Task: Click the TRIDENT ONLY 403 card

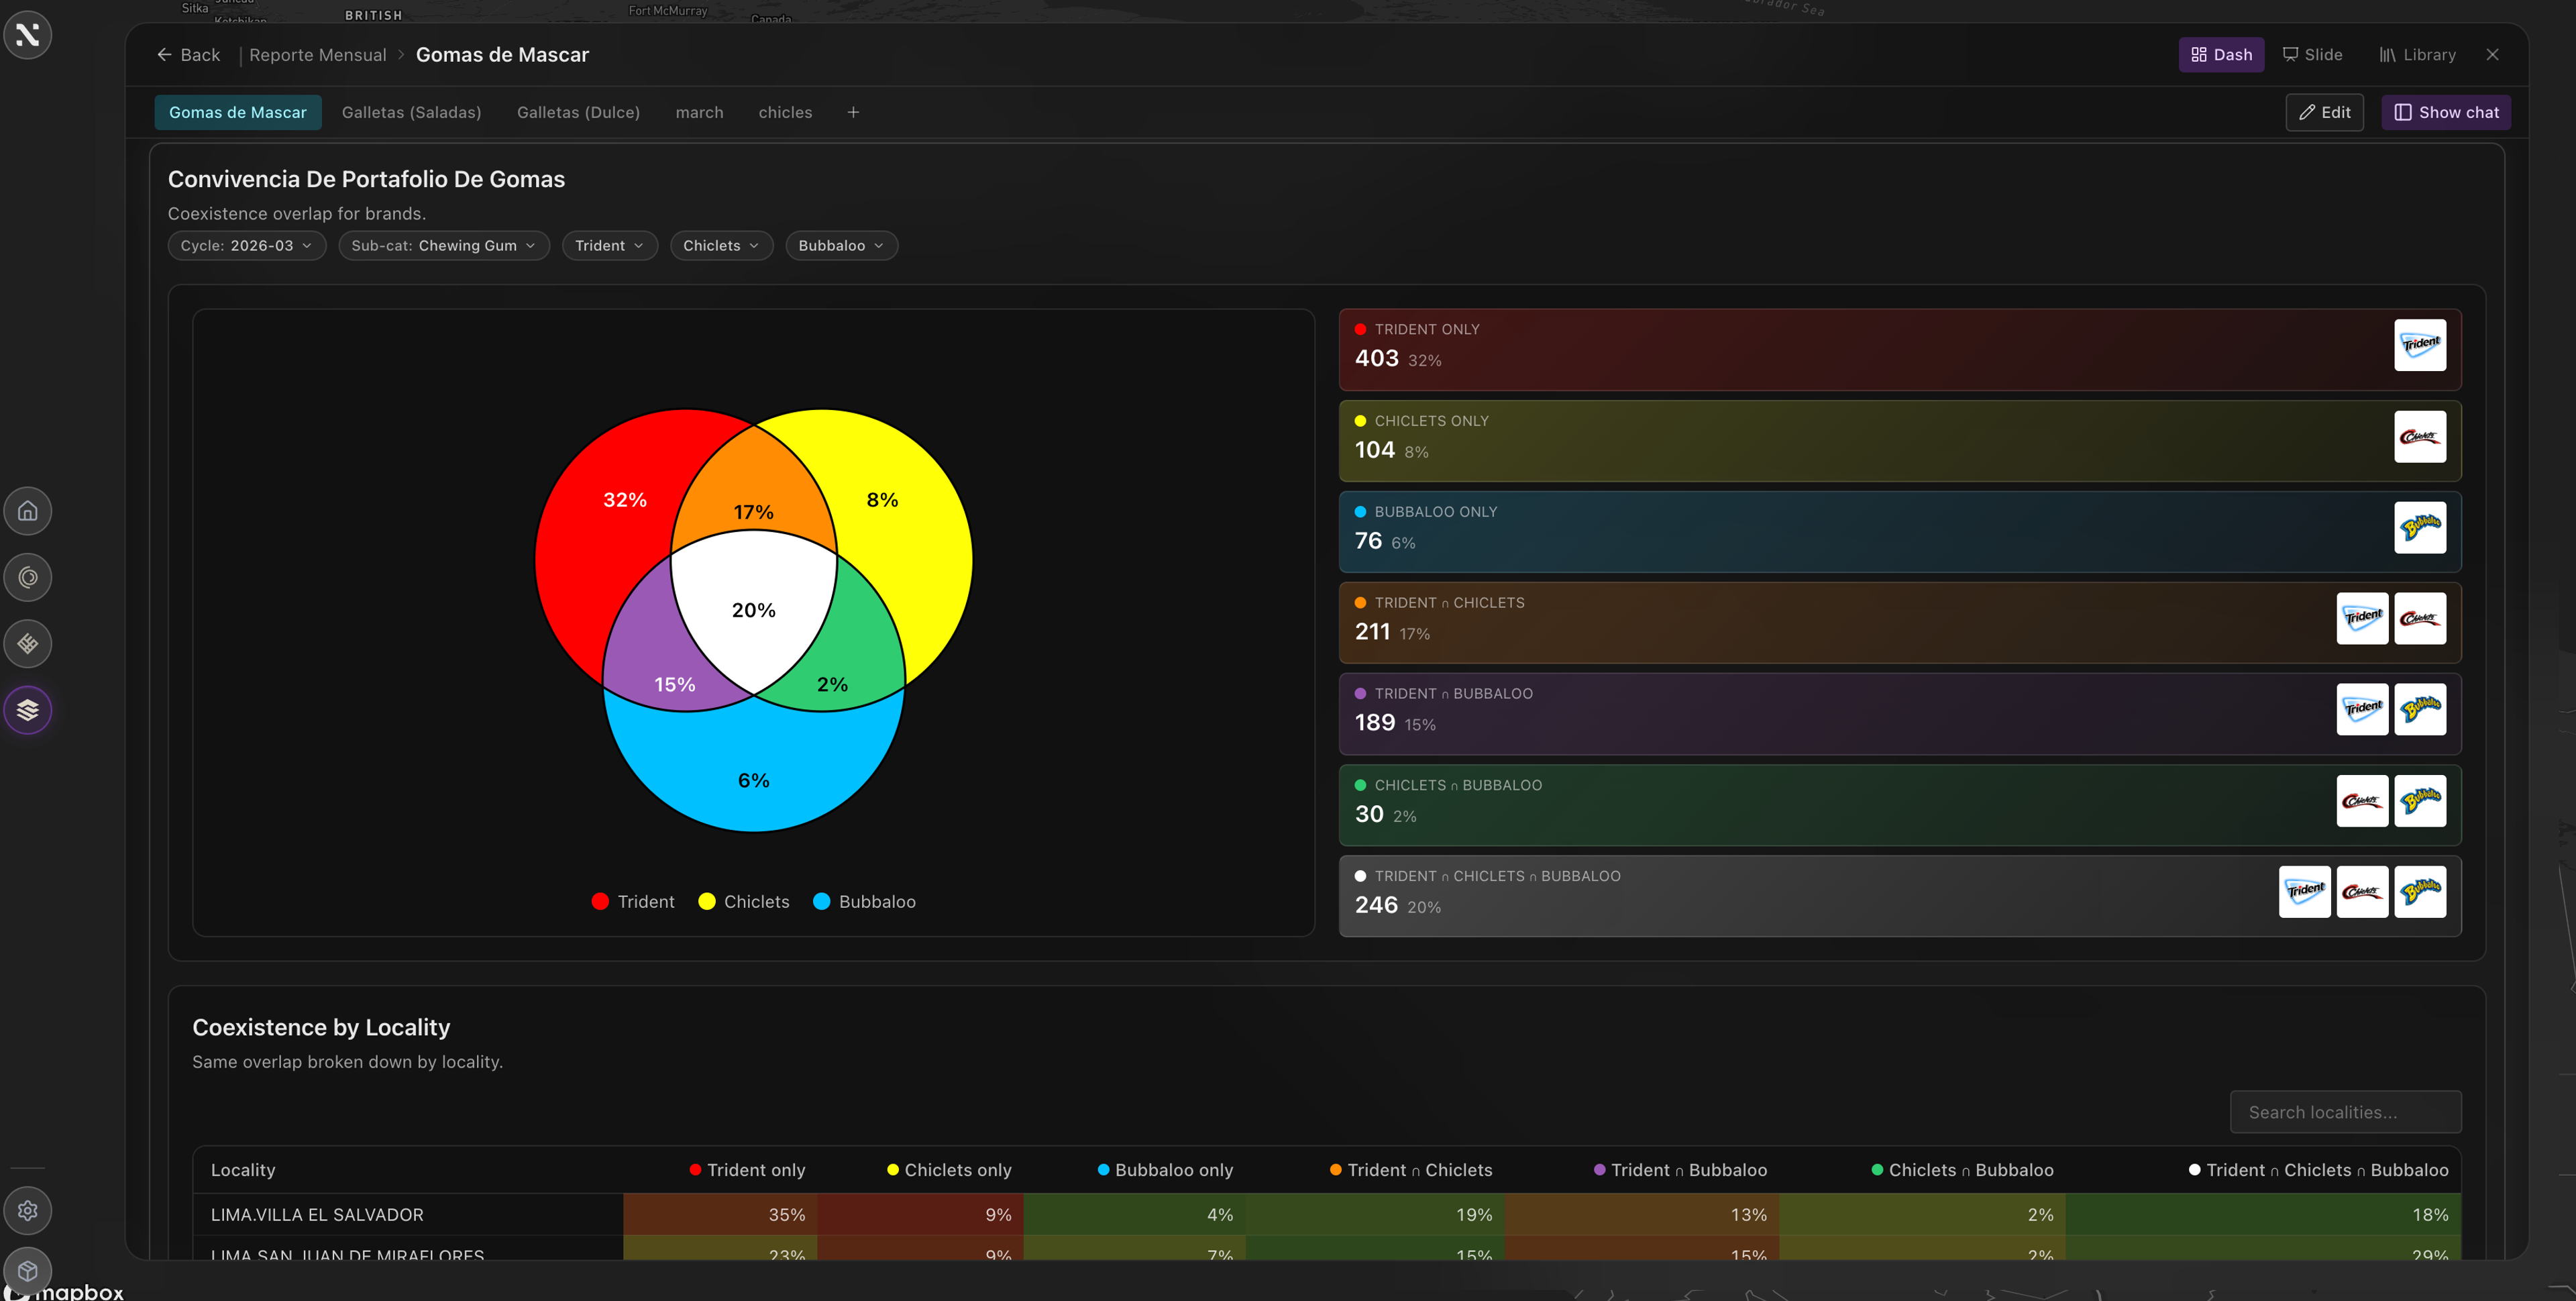Action: tap(1899, 349)
